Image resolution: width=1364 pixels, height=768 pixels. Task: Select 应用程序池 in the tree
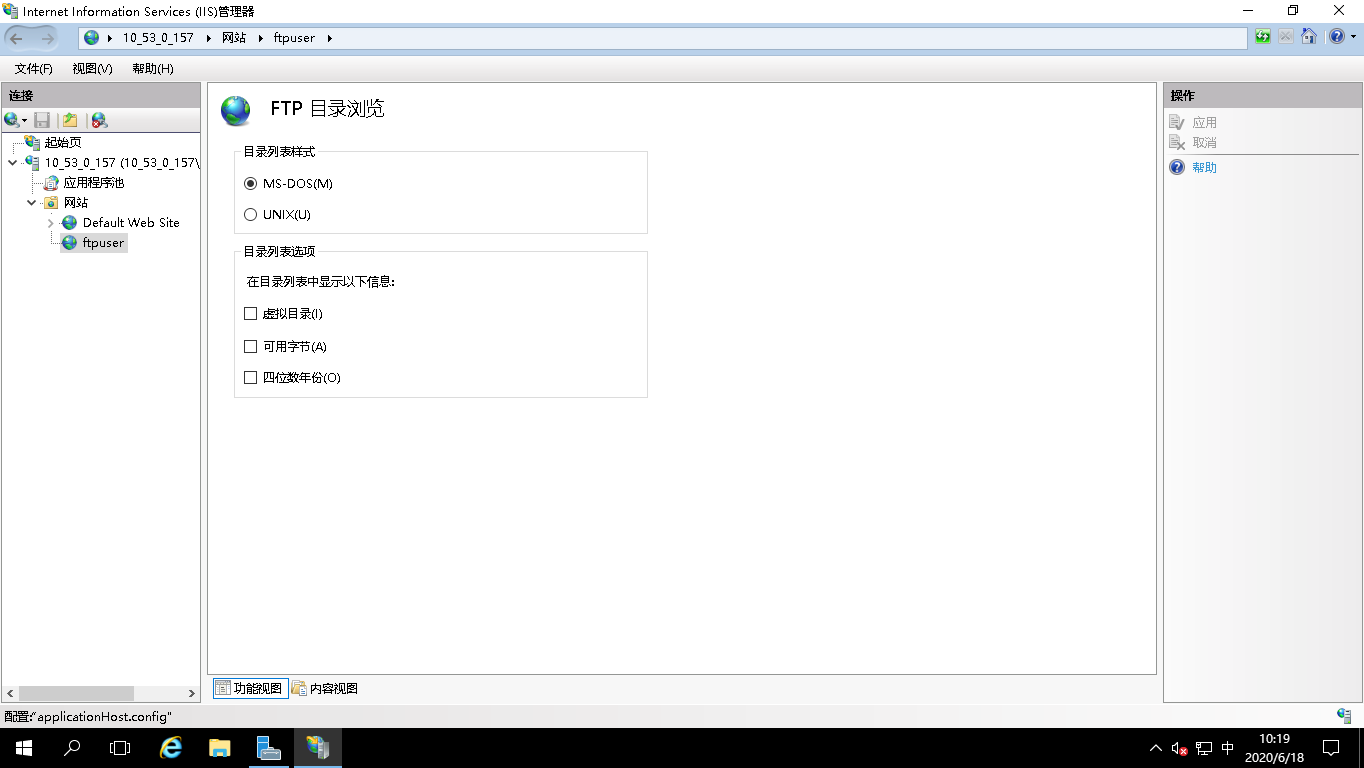tap(94, 183)
